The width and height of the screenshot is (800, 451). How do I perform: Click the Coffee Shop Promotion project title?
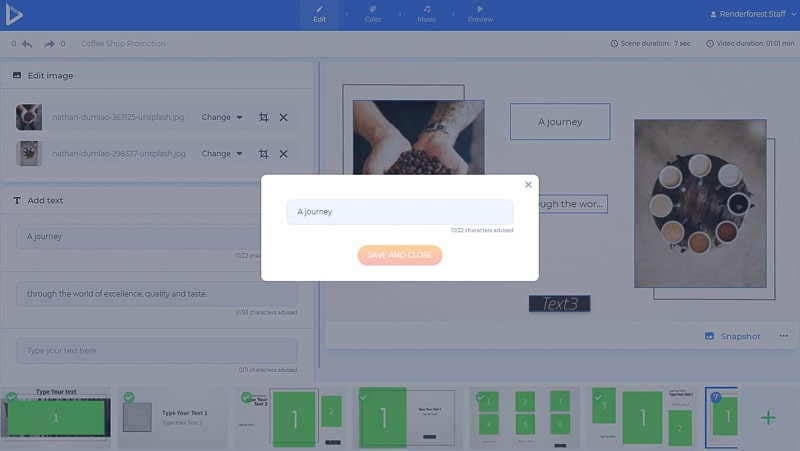123,44
